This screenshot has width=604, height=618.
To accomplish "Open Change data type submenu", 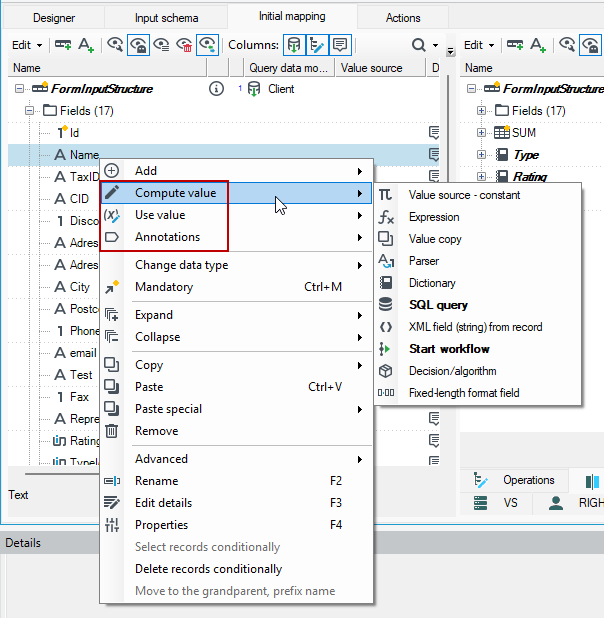I will pyautogui.click(x=236, y=265).
